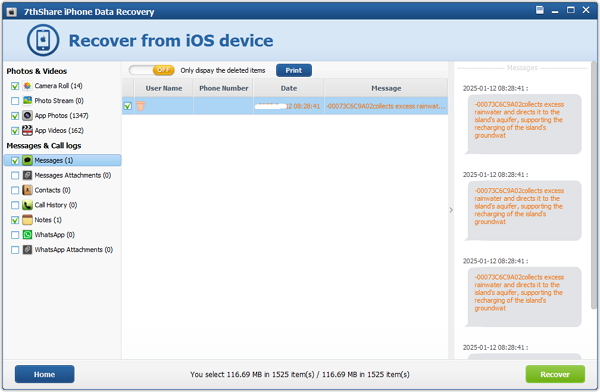
Task: Click the Call History phone icon
Action: pyautogui.click(x=27, y=205)
